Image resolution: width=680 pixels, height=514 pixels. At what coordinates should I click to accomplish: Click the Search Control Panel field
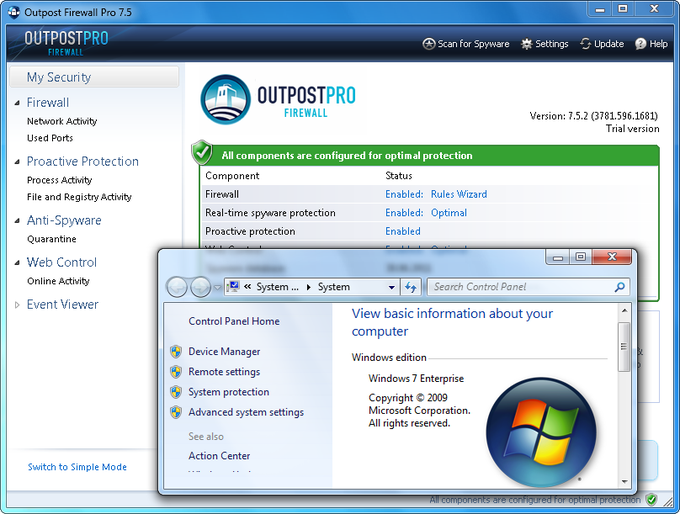[x=528, y=287]
